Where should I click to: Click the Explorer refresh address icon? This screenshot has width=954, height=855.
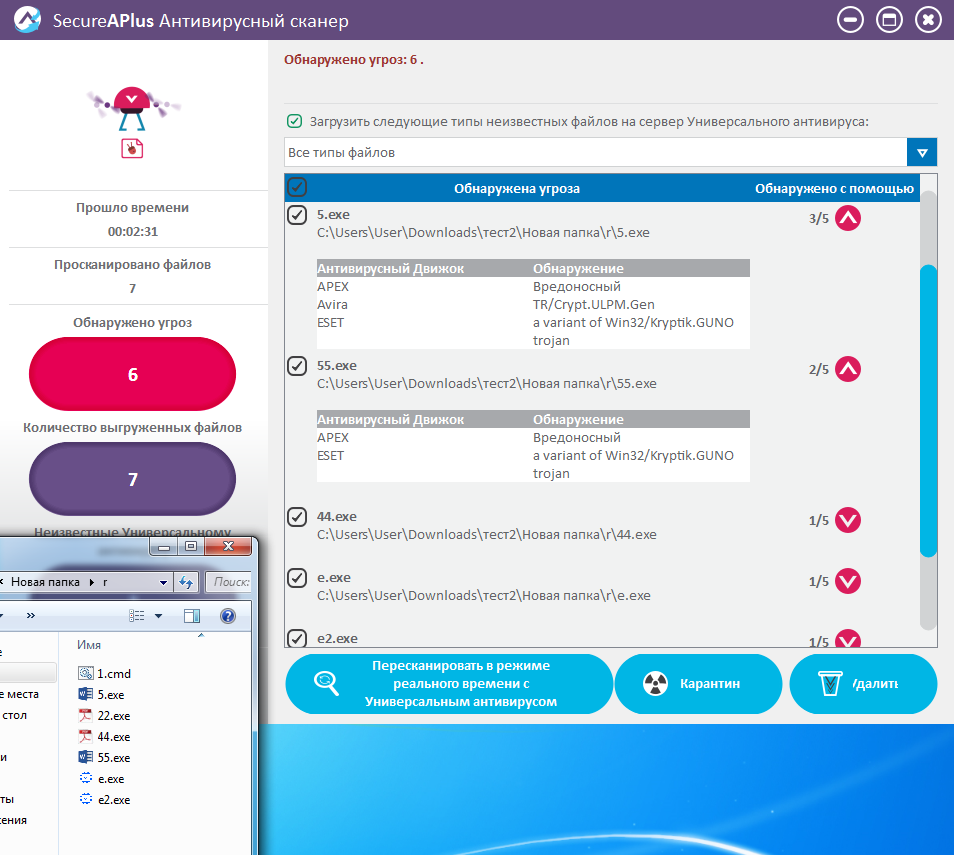(x=186, y=582)
